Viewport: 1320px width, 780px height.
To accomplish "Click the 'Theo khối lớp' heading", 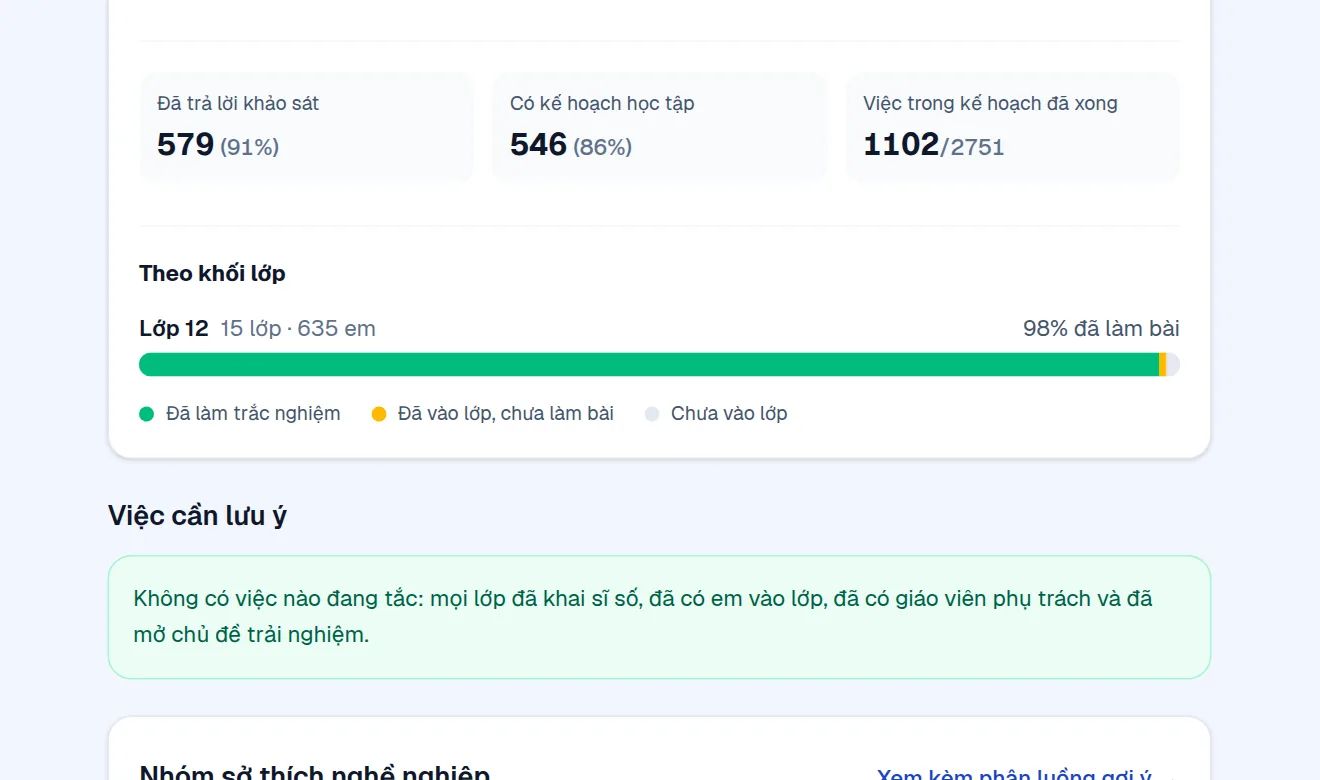I will tap(212, 274).
